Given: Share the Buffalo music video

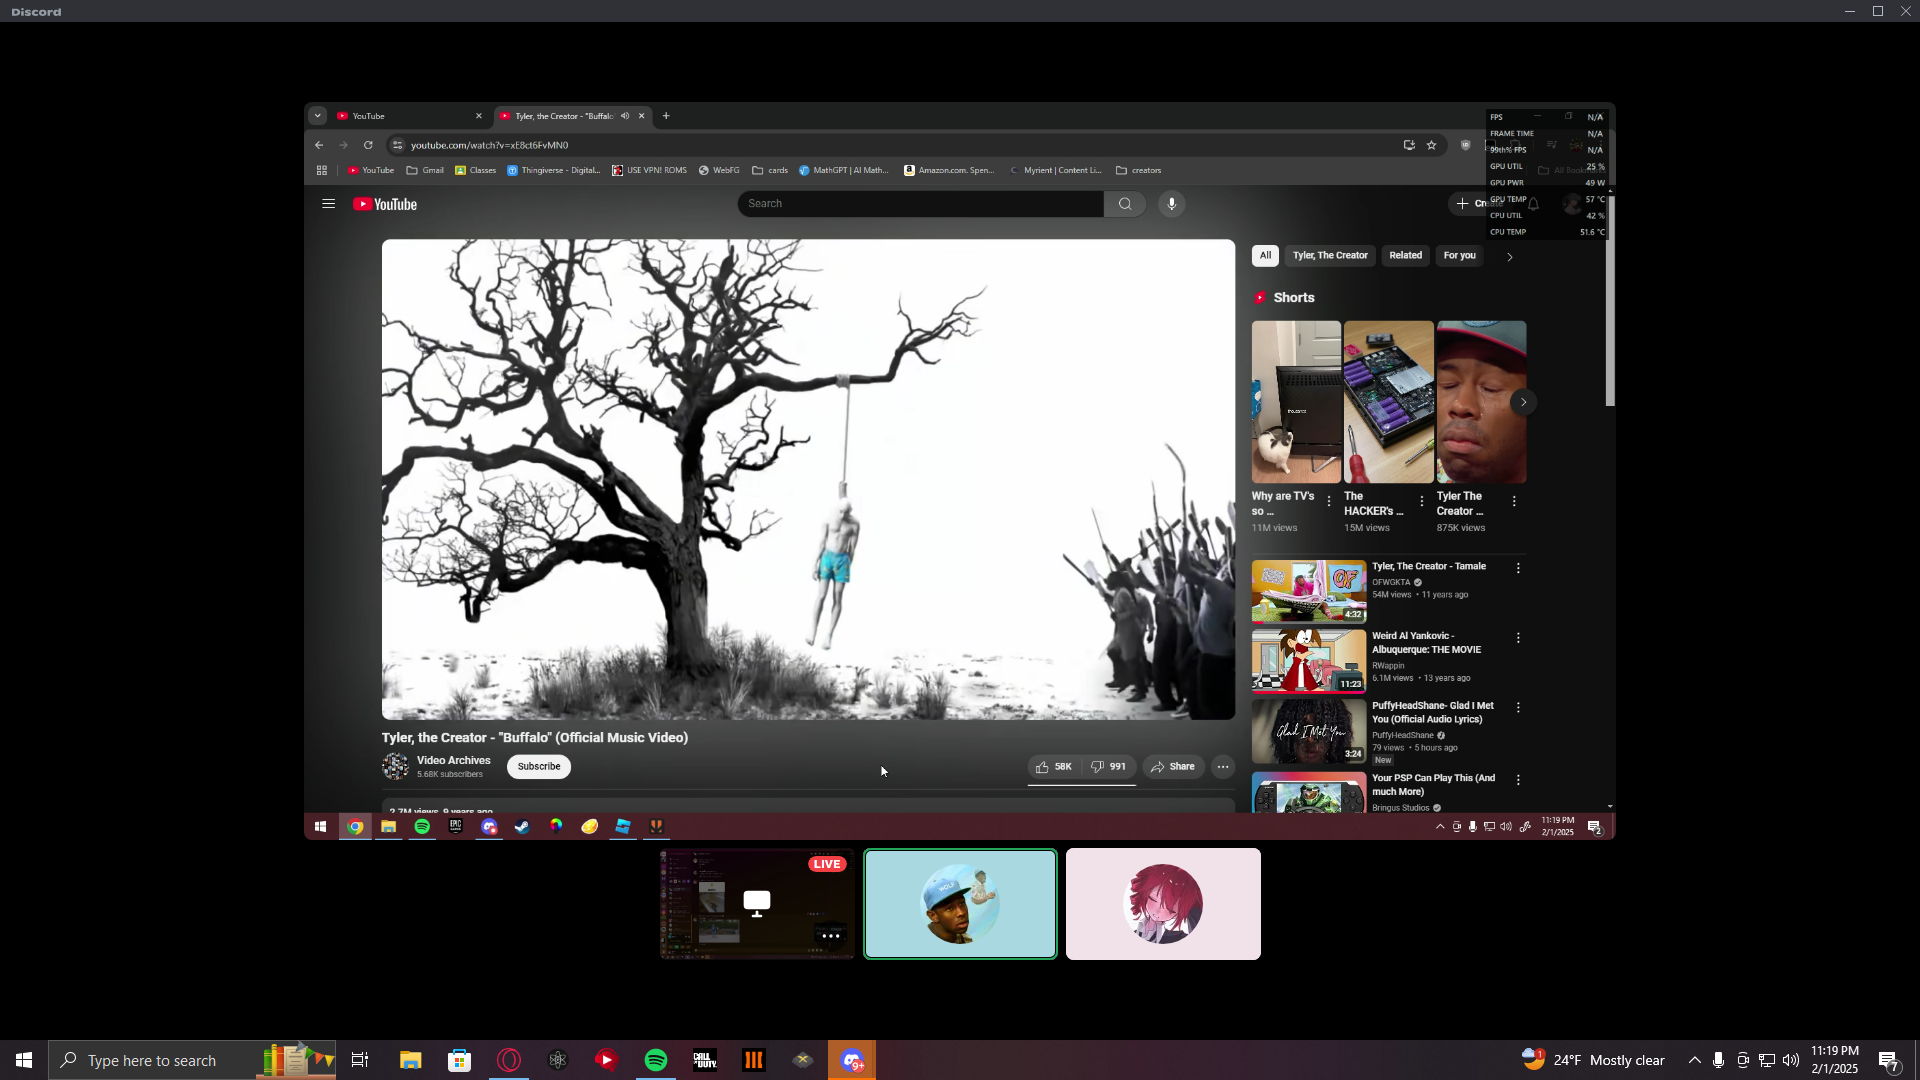Looking at the screenshot, I should (x=1172, y=767).
